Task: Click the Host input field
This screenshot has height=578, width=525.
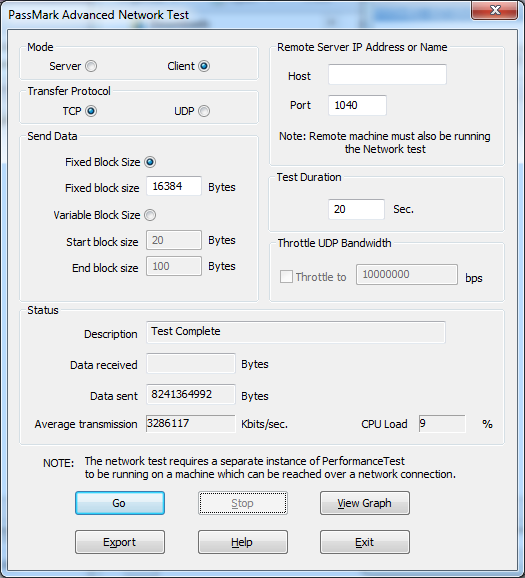Action: point(387,74)
